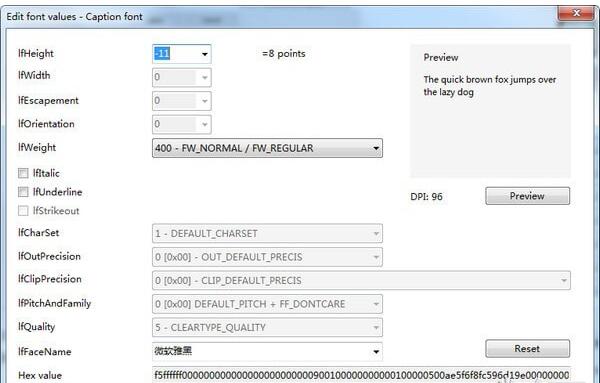Click the quick brown fox preview text
Screen dimensions: 600x383
click(490, 86)
